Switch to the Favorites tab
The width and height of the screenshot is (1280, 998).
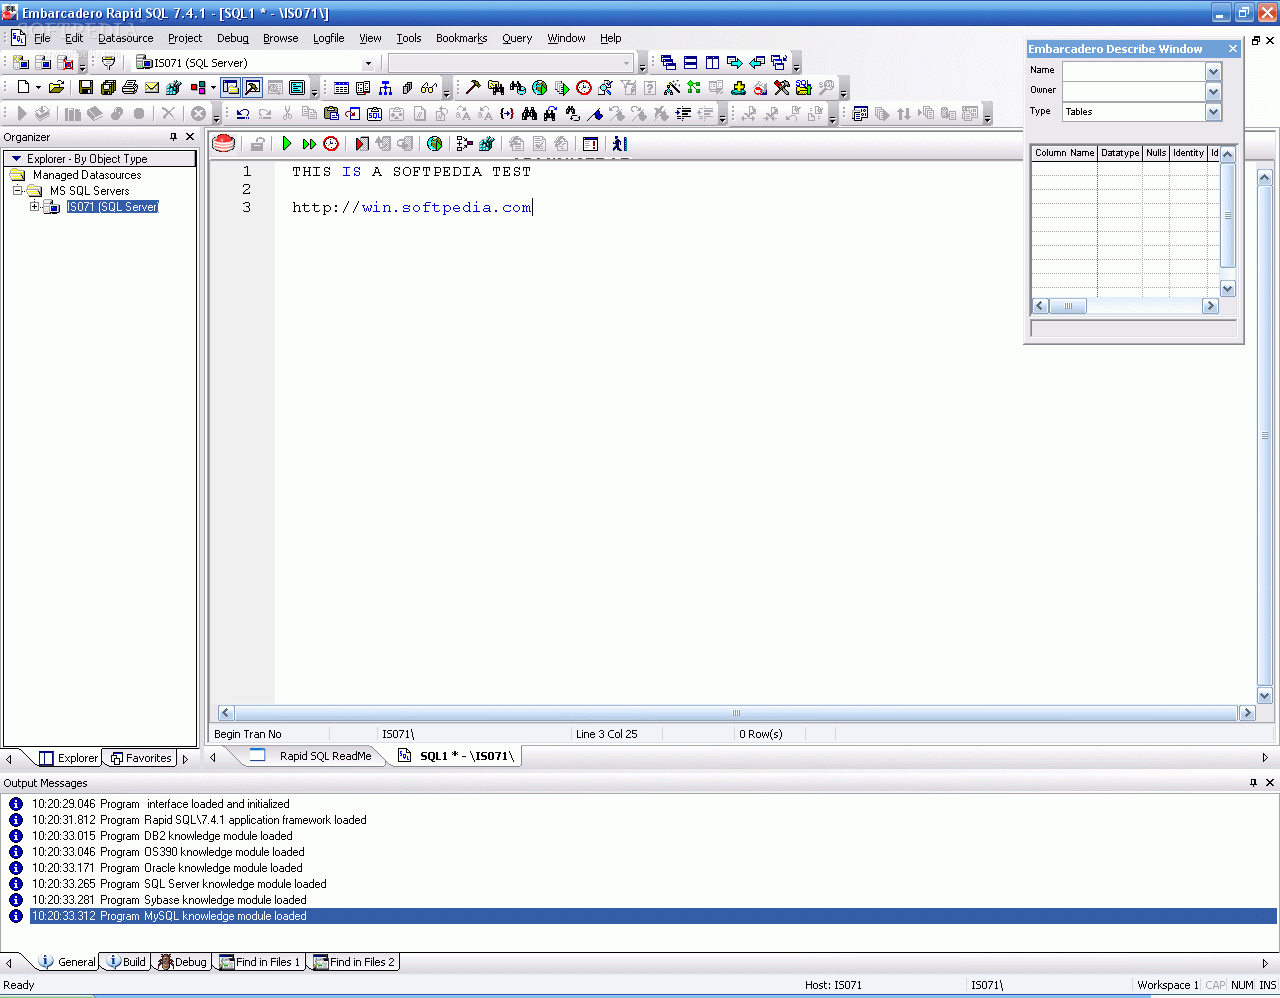tap(140, 758)
